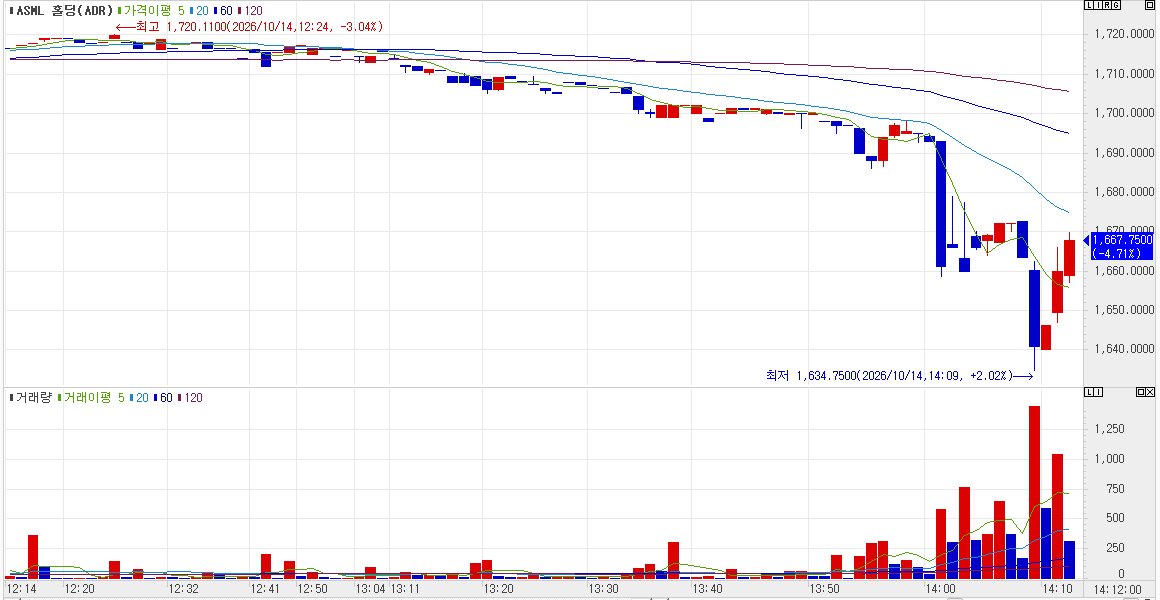This screenshot has height=600, width=1160.
Task: Click the 최저 1,634.7500 low annotation
Action: pos(900,376)
